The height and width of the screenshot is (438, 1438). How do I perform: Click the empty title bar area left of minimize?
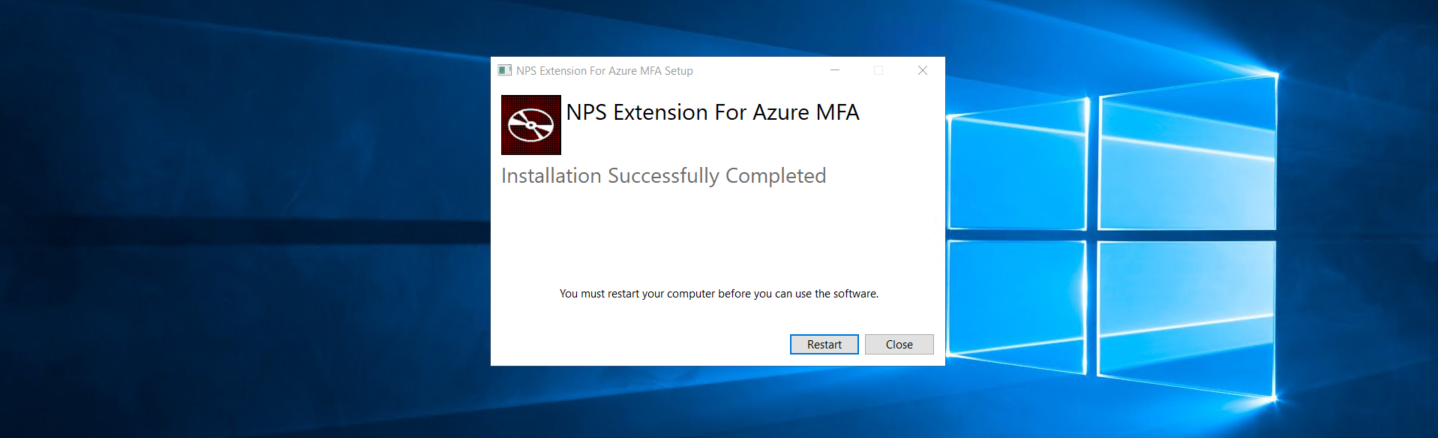760,71
